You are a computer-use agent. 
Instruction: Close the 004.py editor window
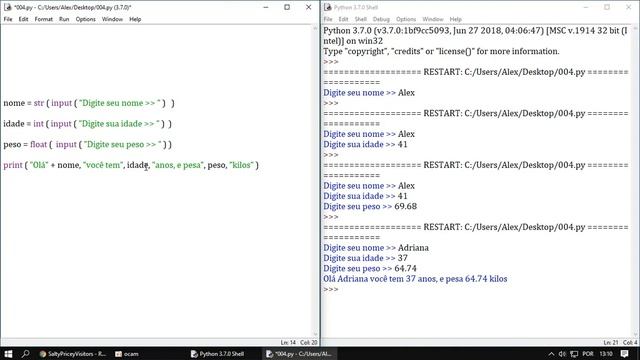tap(309, 7)
